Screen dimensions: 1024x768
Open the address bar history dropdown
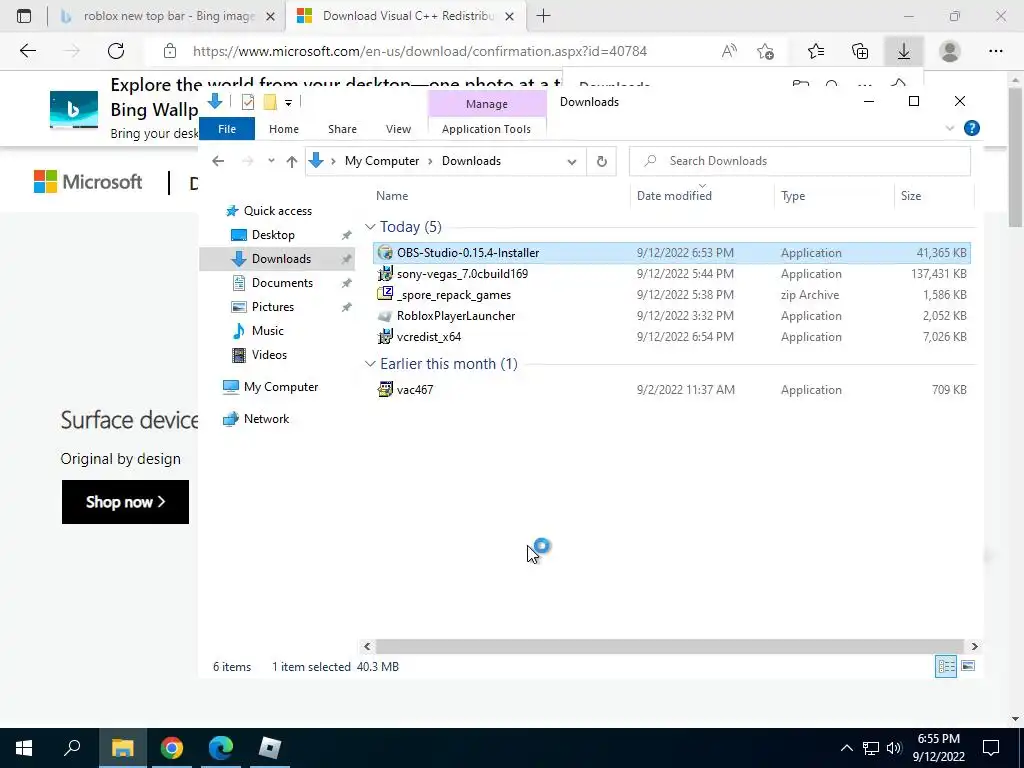571,162
